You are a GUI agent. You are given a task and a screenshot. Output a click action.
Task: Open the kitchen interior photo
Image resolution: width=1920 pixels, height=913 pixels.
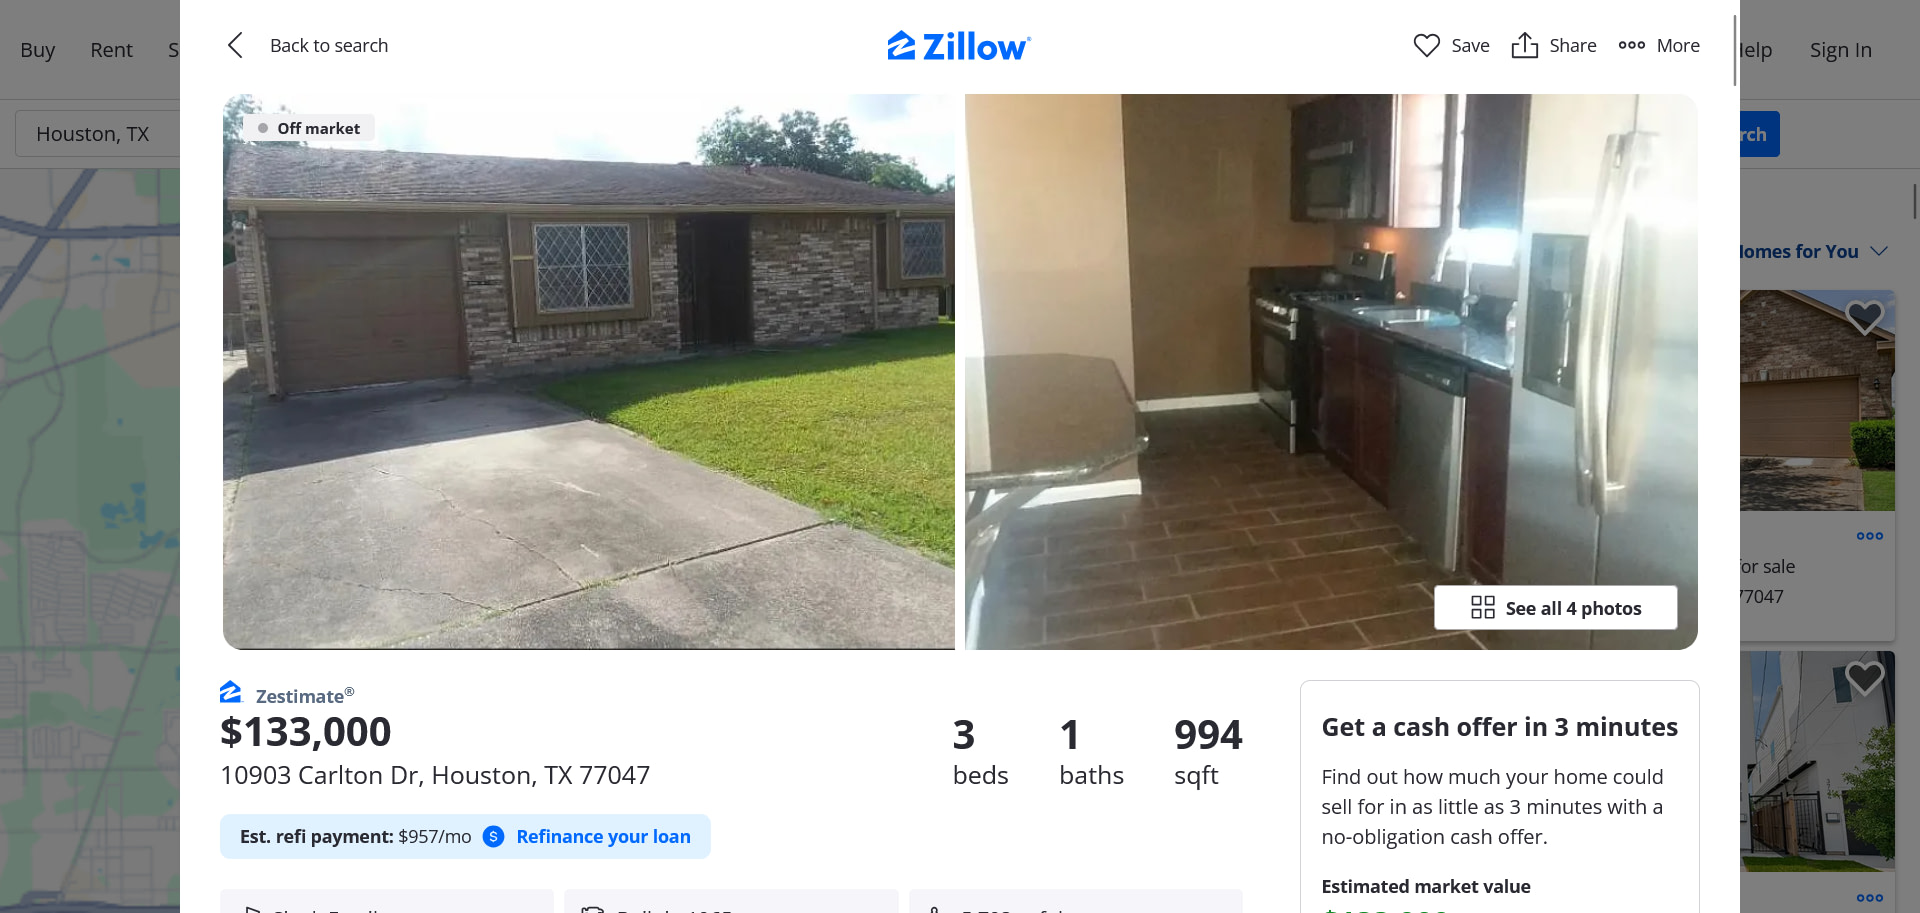coord(1331,372)
